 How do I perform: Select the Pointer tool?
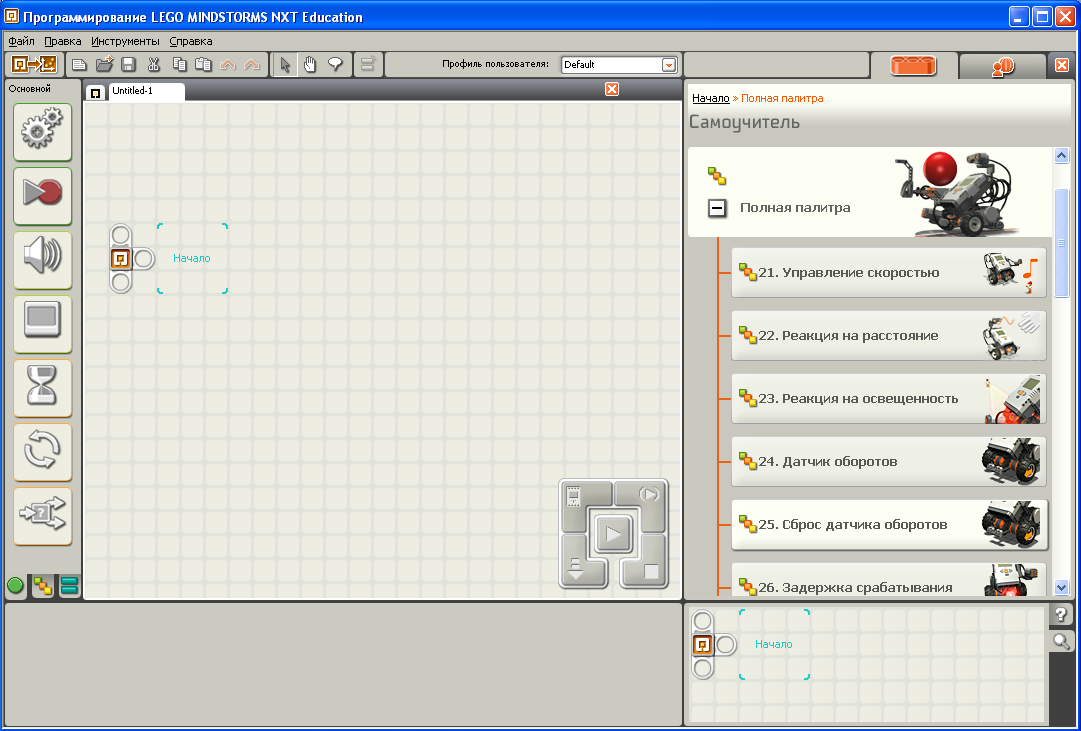click(x=285, y=65)
